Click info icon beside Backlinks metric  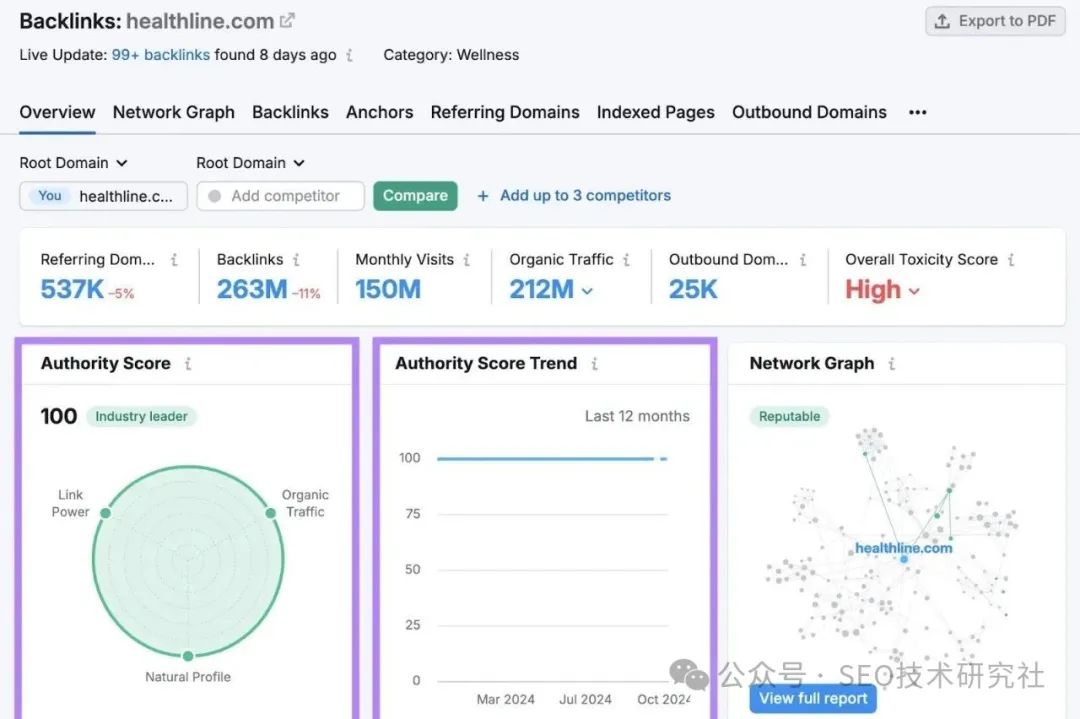[x=296, y=260]
